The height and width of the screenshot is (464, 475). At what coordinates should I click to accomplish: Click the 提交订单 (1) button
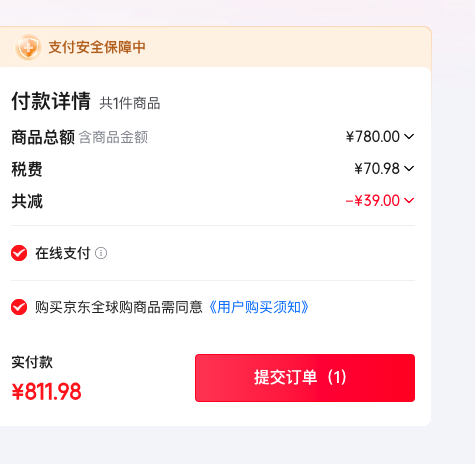[x=305, y=378]
